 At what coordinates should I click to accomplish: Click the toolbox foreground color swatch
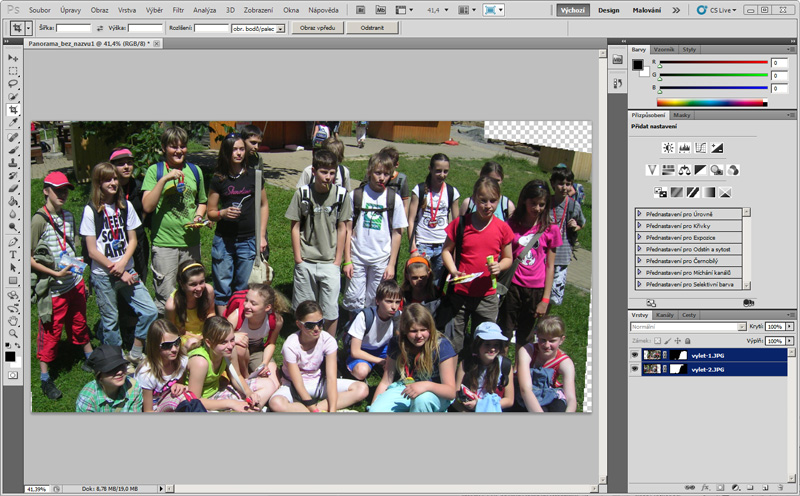(x=10, y=356)
